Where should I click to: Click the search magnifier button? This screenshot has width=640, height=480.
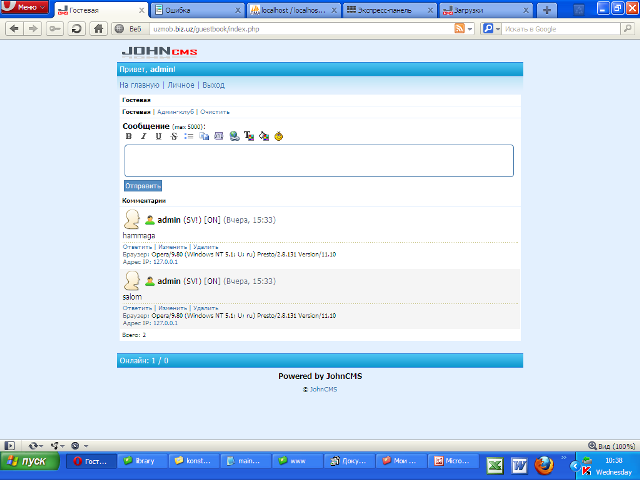[x=627, y=29]
